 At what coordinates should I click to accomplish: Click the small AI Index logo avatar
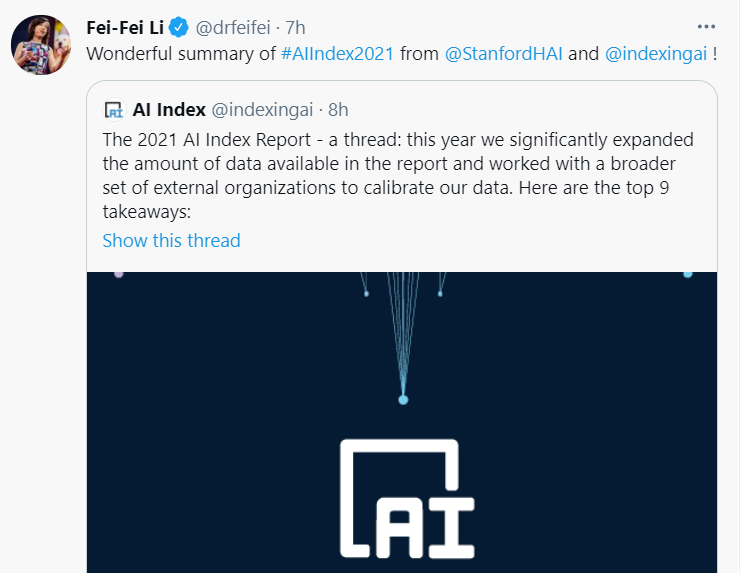(113, 110)
